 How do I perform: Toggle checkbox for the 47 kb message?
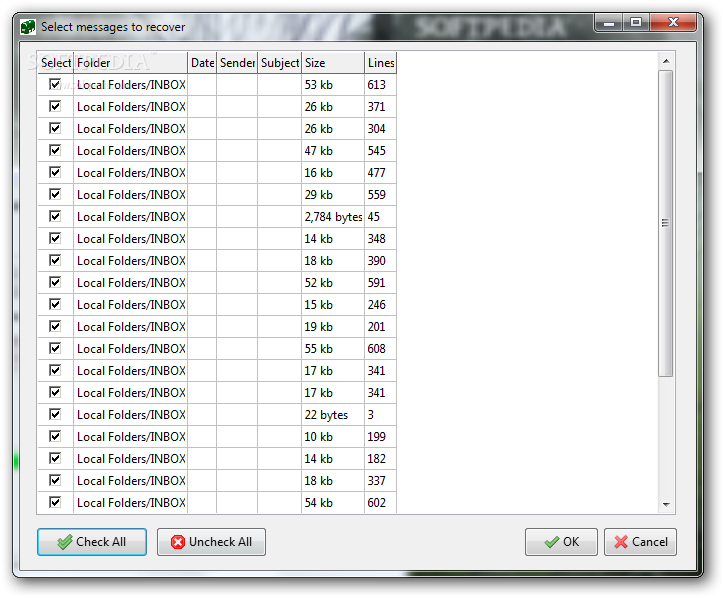pos(55,150)
